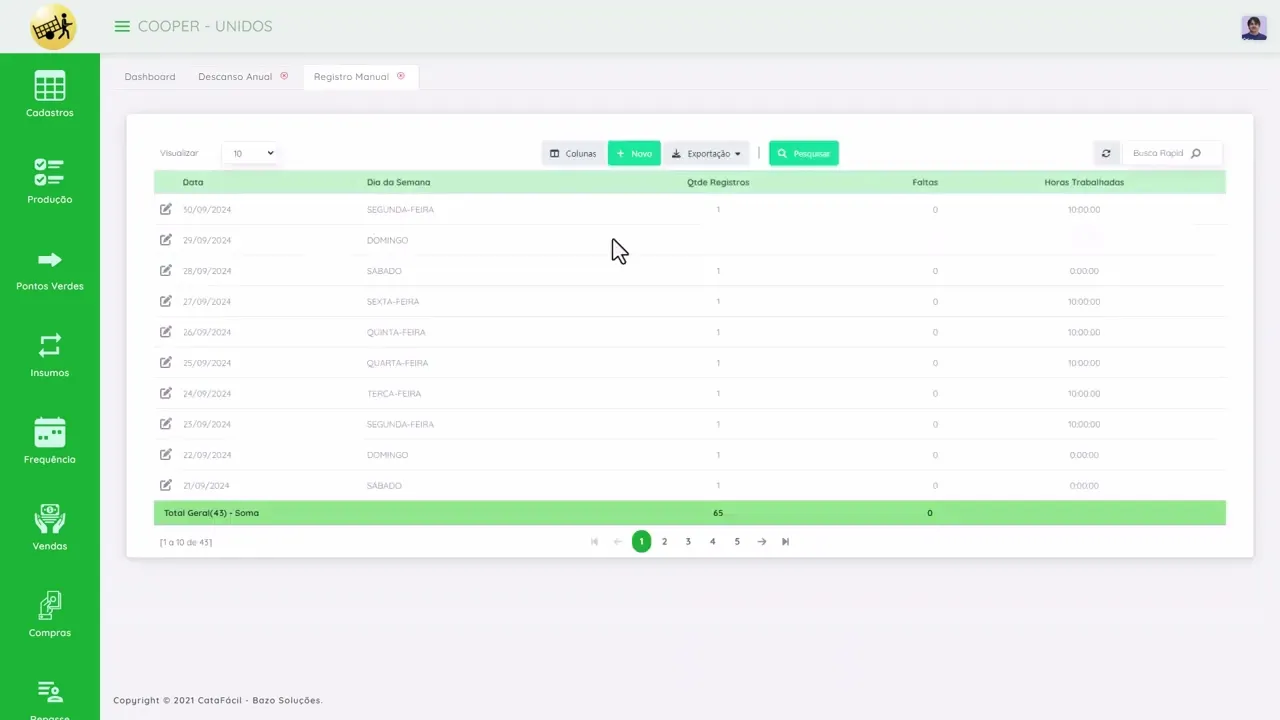1280x720 pixels.
Task: Open the Compras sidebar section
Action: click(49, 615)
